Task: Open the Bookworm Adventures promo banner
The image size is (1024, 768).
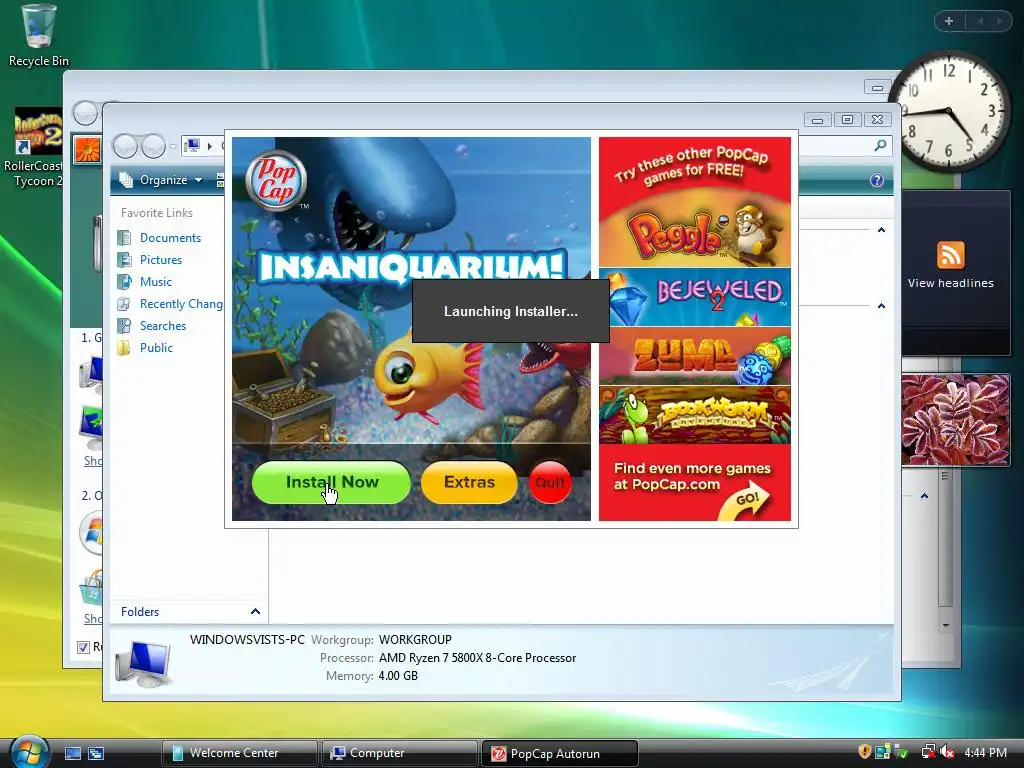Action: 695,415
